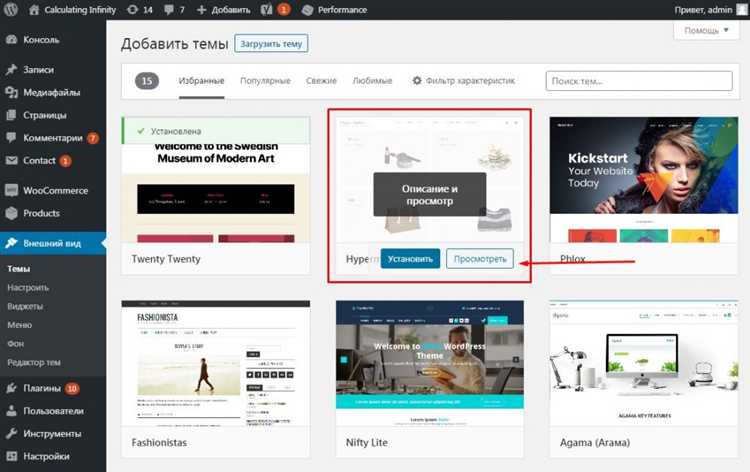The image size is (750, 472).
Task: Click the WooCommerce icon in sidebar
Action: (x=11, y=190)
